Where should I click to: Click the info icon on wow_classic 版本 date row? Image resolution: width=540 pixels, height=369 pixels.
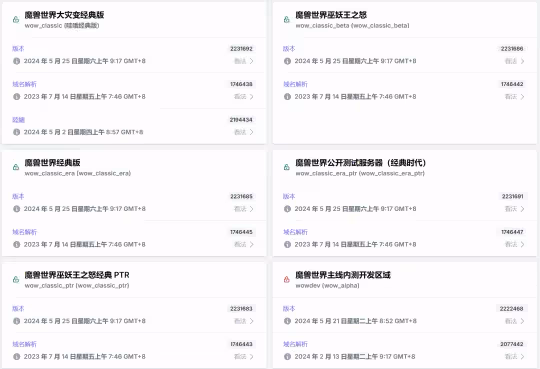click(17, 61)
